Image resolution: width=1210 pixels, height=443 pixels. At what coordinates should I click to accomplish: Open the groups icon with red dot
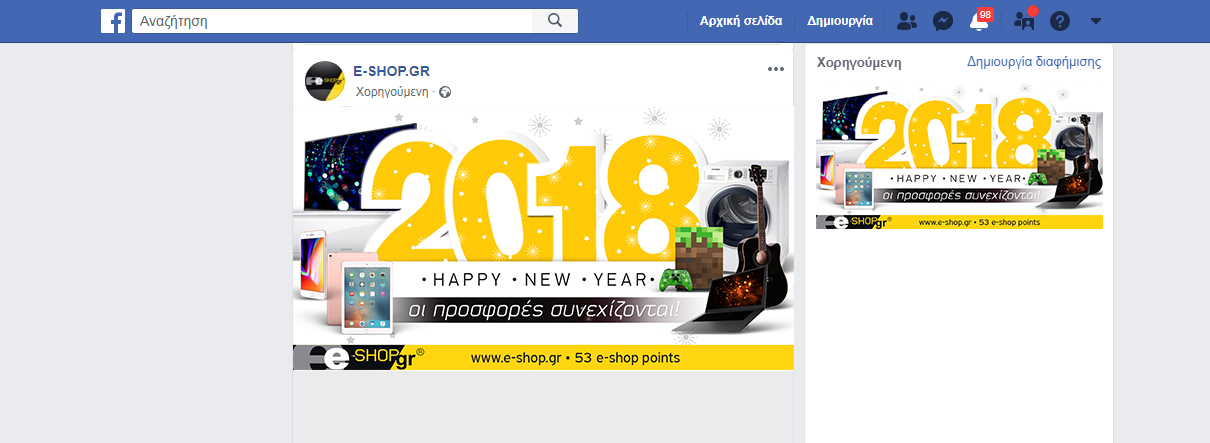1024,20
